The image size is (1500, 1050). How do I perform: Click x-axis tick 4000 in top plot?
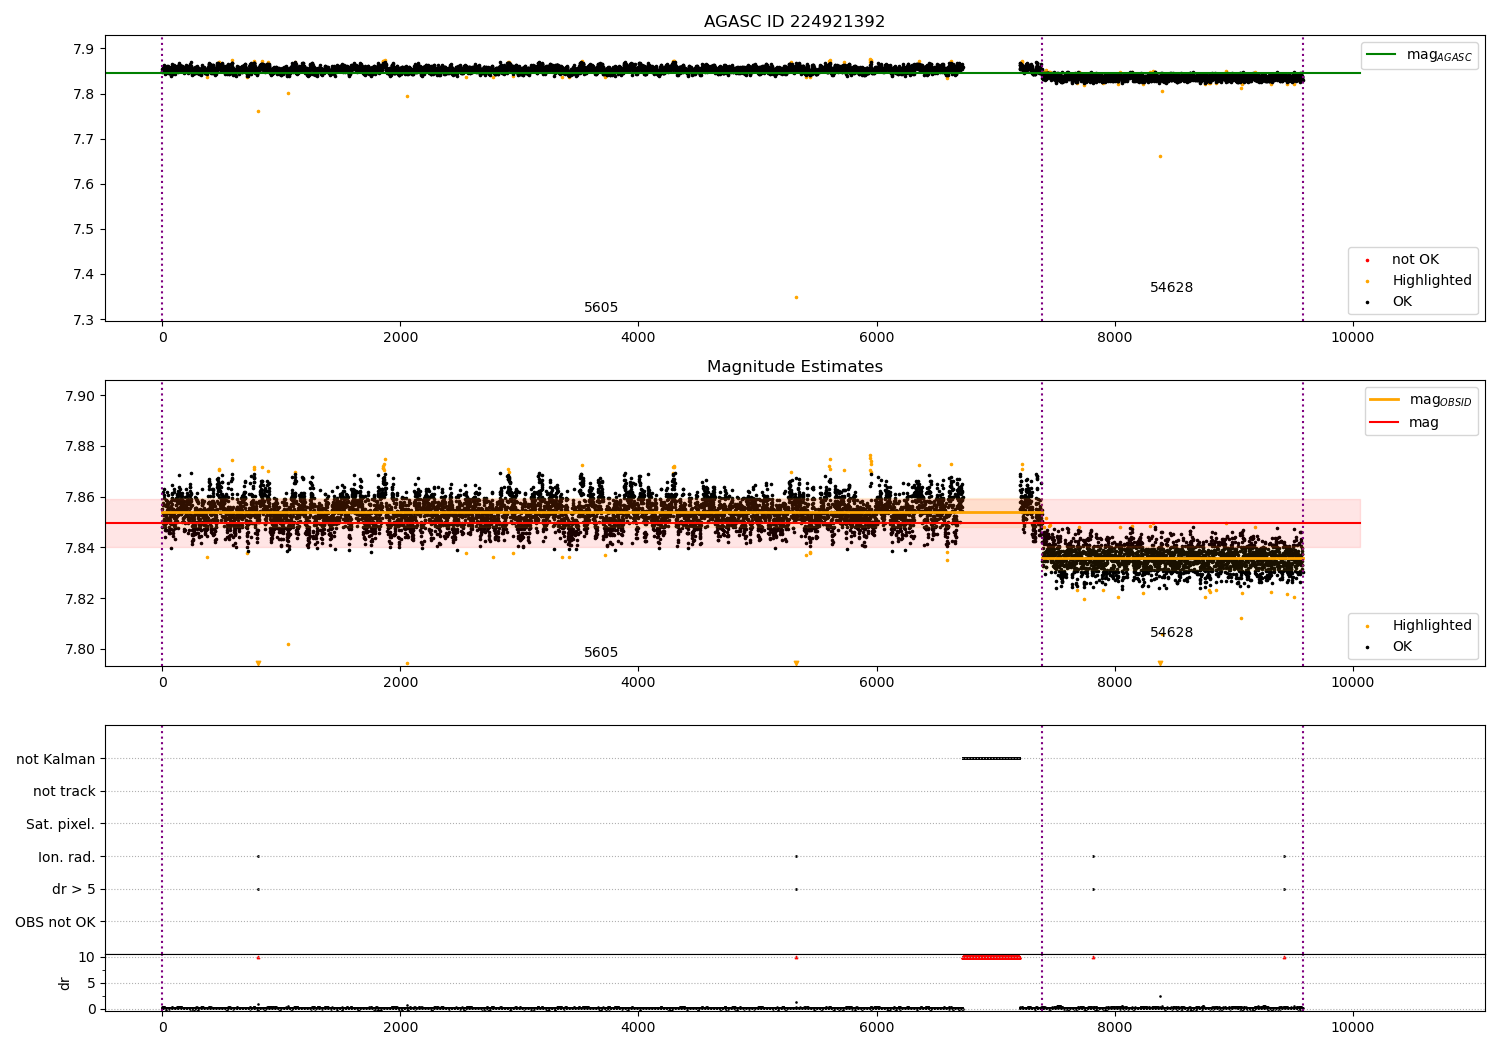pos(638,338)
